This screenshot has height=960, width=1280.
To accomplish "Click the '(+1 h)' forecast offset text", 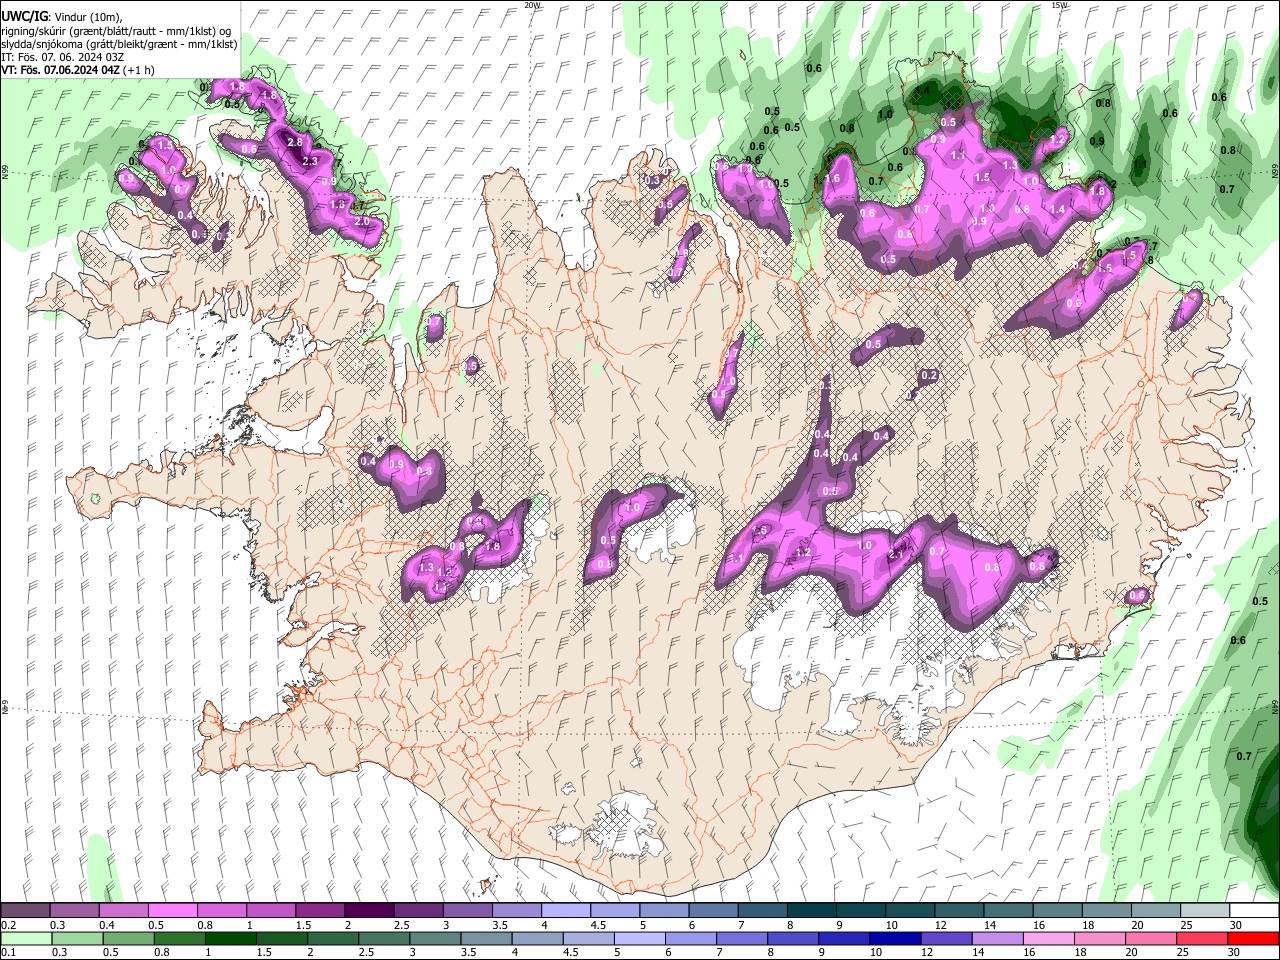I will tap(140, 70).
